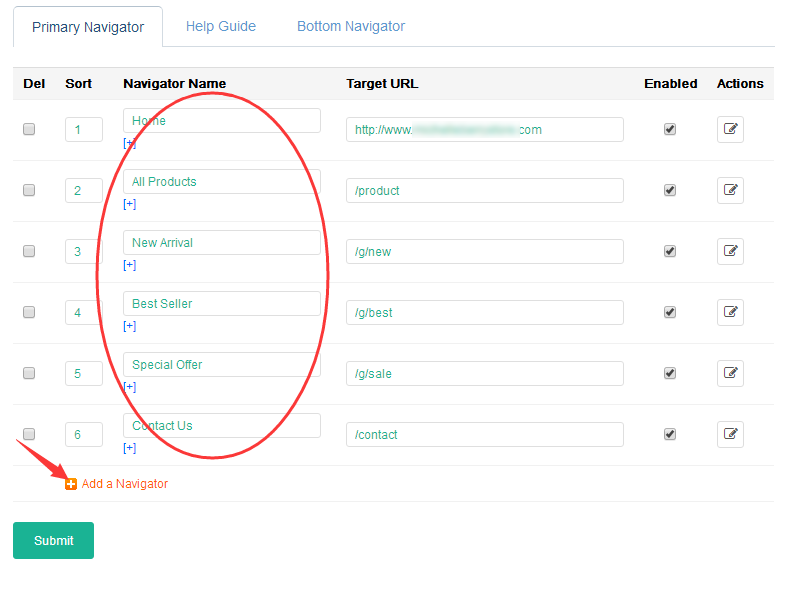Mark Contact Us row for deletion

point(29,434)
